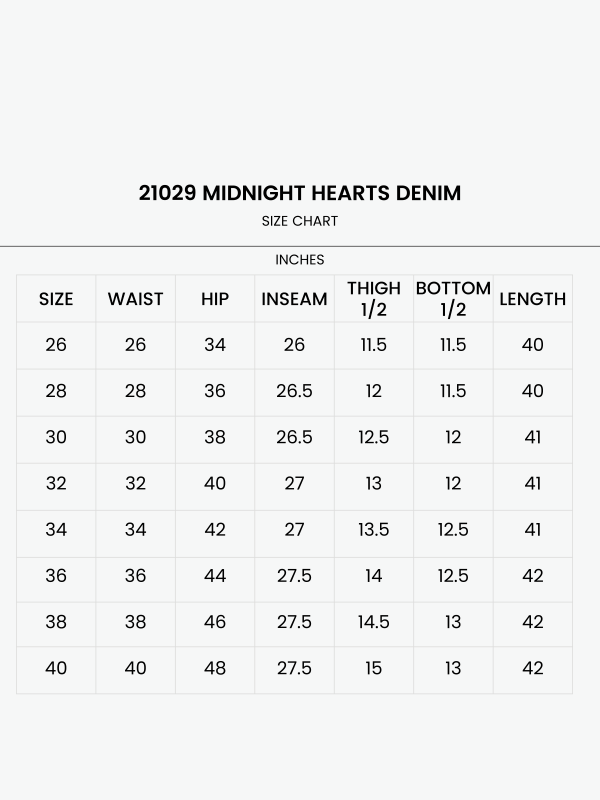
Task: Click thigh value 14.5 in size 38 row
Action: (x=374, y=622)
